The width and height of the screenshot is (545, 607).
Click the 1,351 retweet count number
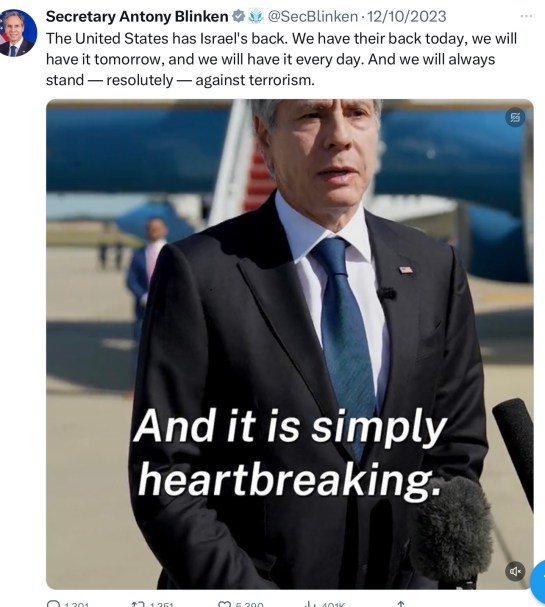(161, 604)
